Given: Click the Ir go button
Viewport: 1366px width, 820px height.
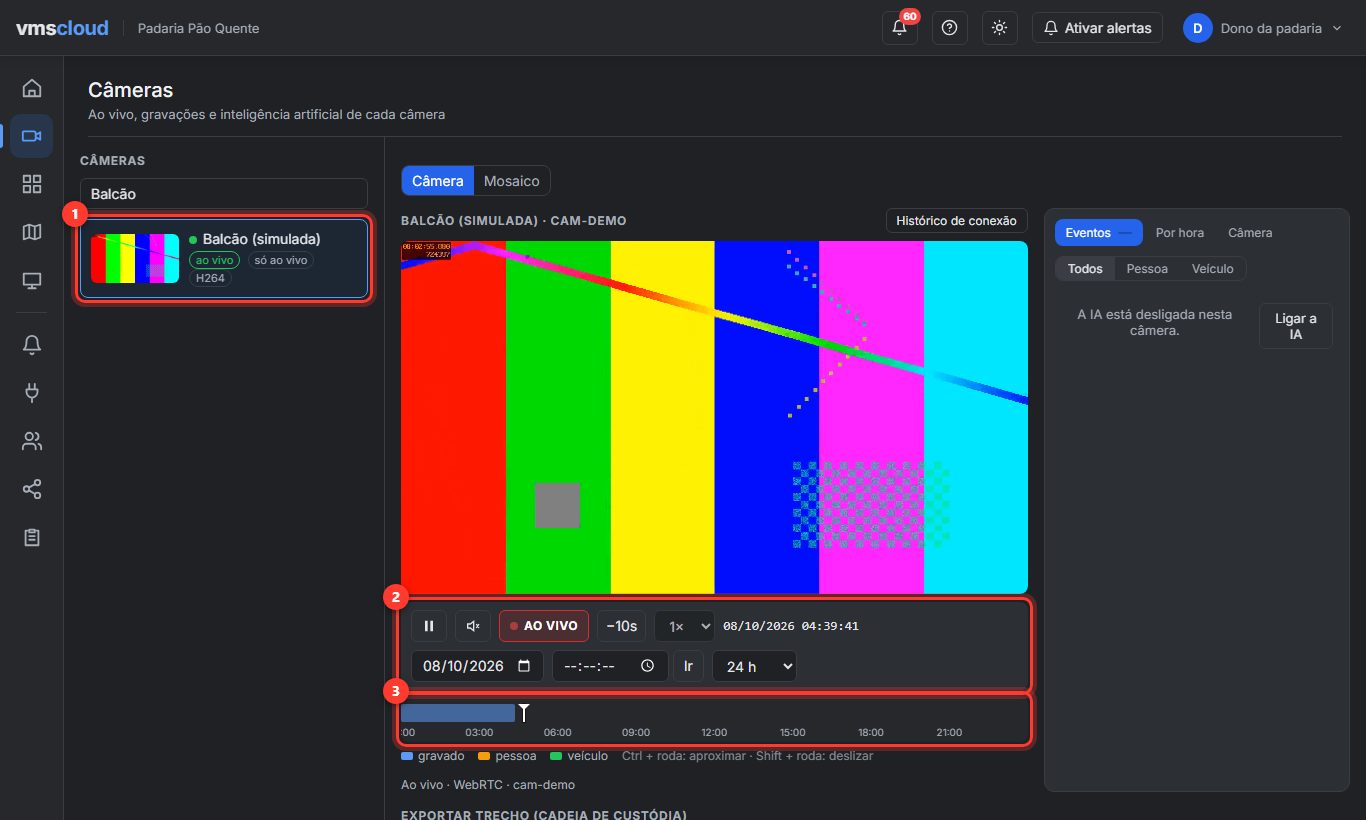Looking at the screenshot, I should point(688,666).
